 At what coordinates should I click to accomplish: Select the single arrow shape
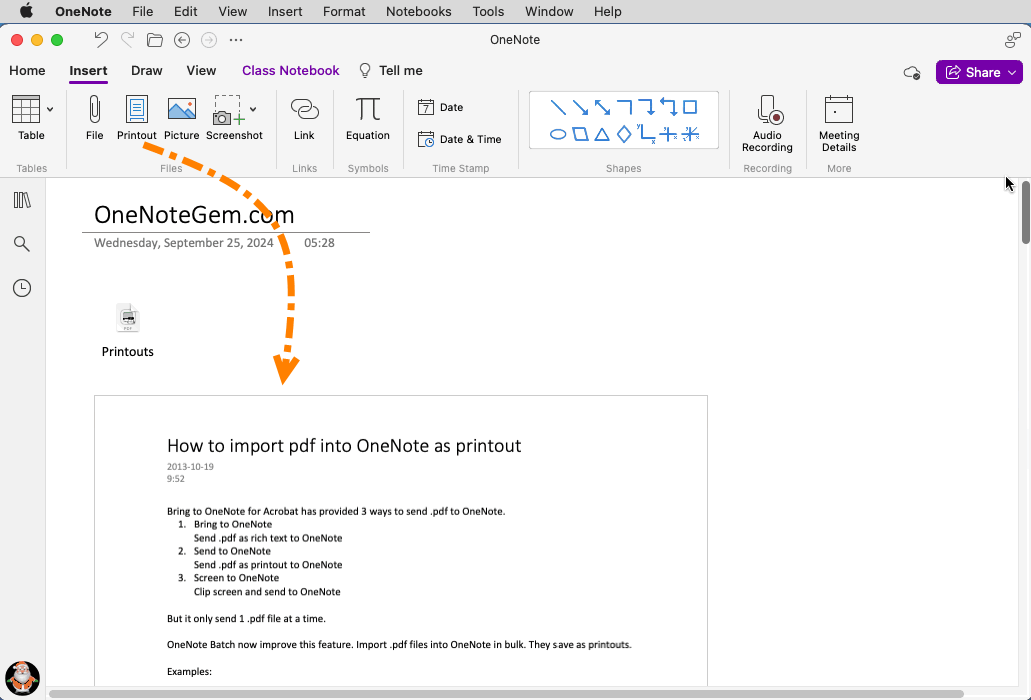pyautogui.click(x=580, y=107)
